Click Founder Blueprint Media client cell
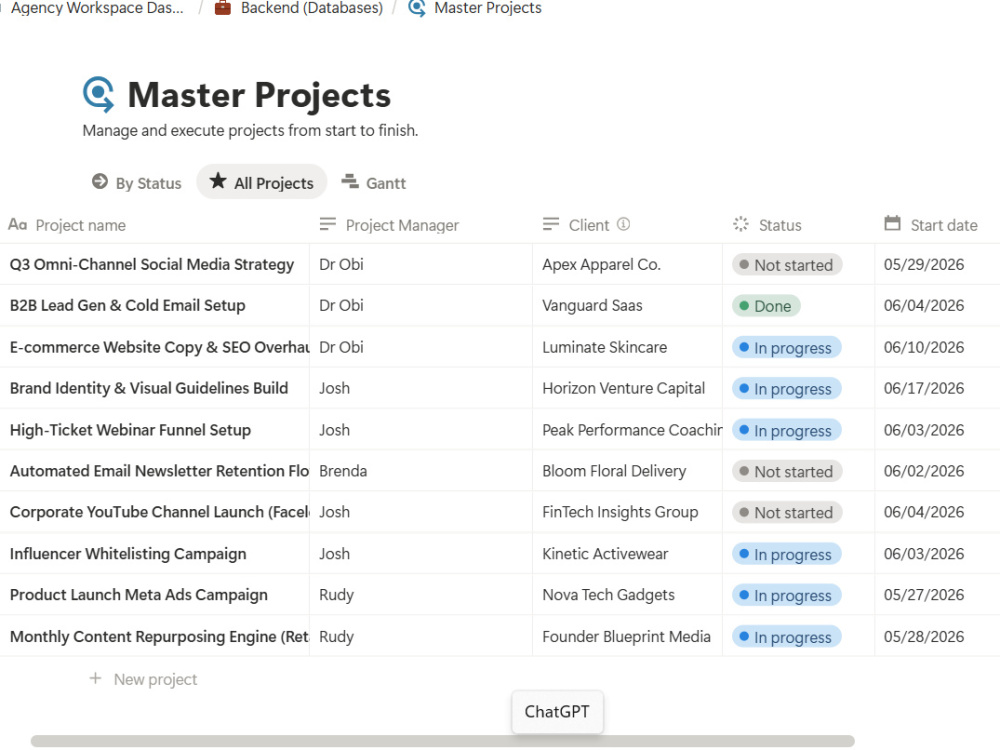Screen dimensions: 1000x750 (628, 636)
